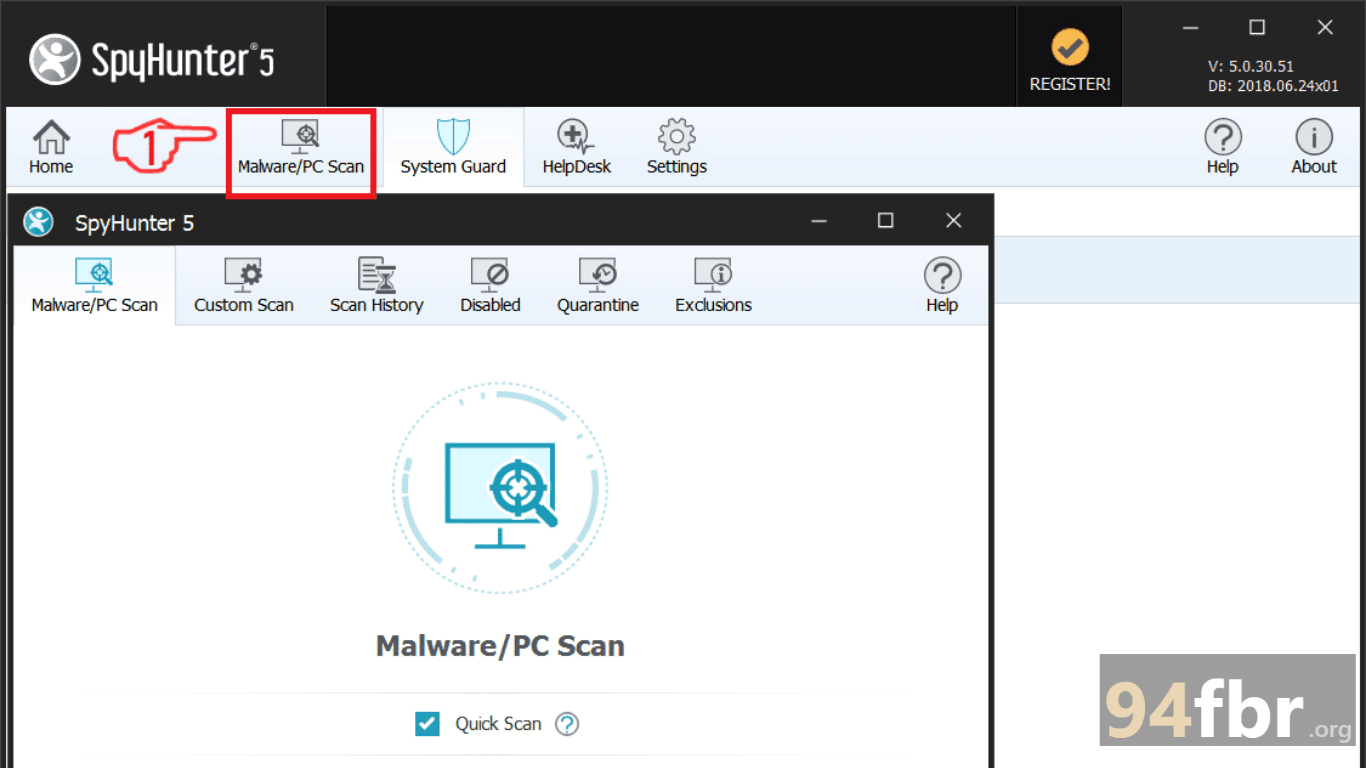Maximize the main SpyHunter window
1366x768 pixels.
pyautogui.click(x=1257, y=28)
